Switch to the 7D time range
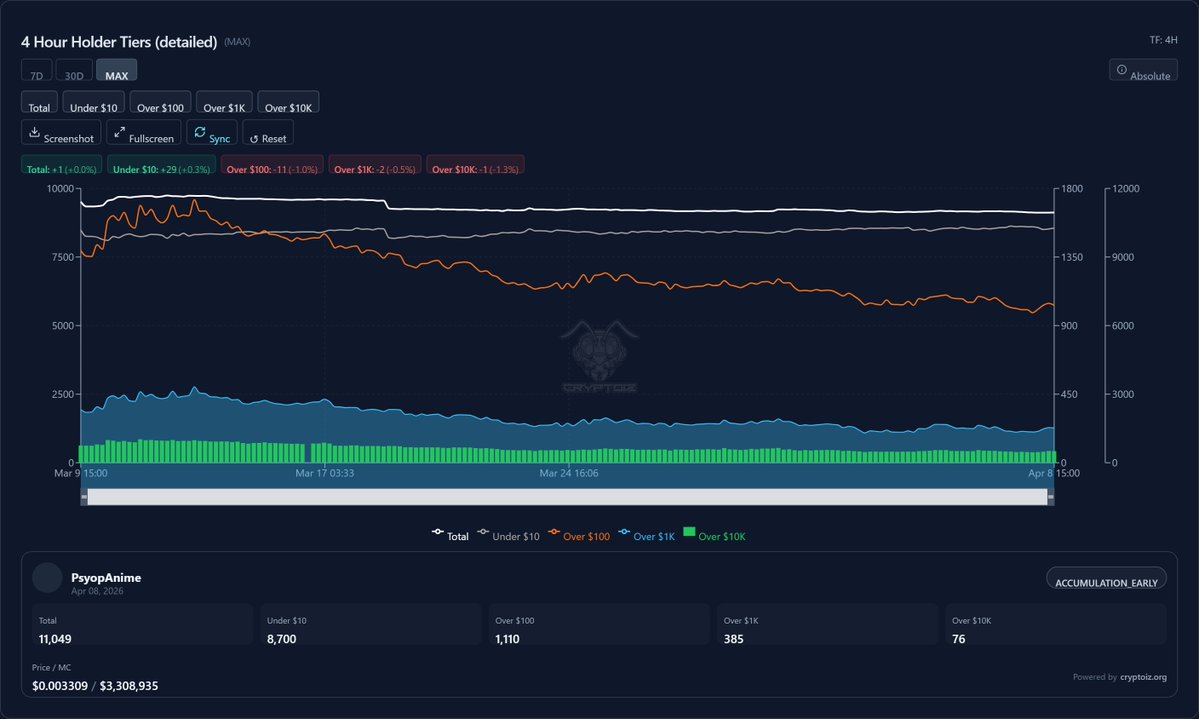The image size is (1199, 719). pyautogui.click(x=36, y=76)
